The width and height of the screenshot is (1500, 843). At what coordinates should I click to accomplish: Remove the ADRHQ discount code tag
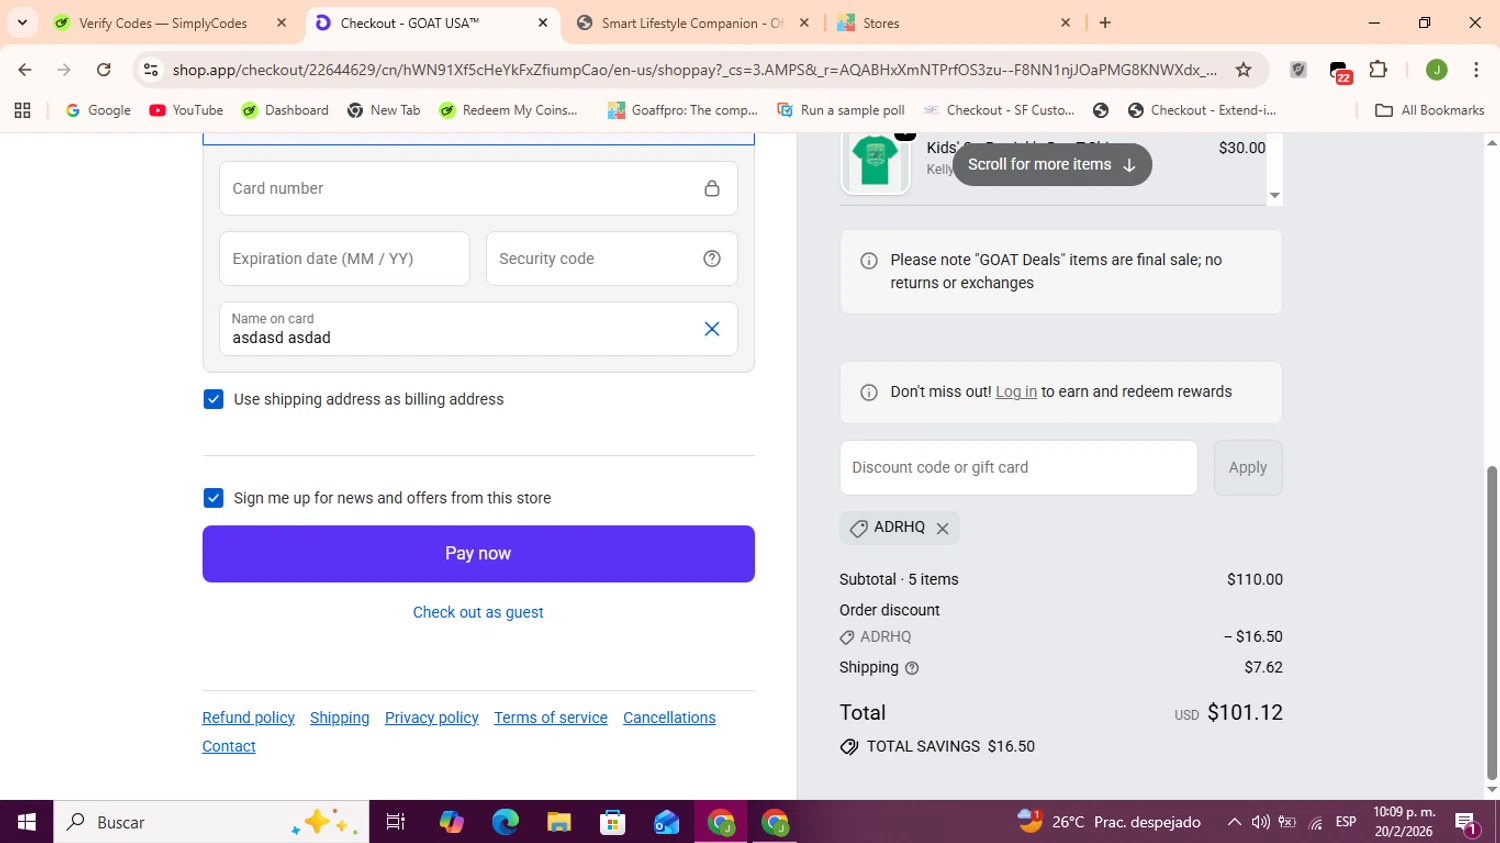click(942, 528)
